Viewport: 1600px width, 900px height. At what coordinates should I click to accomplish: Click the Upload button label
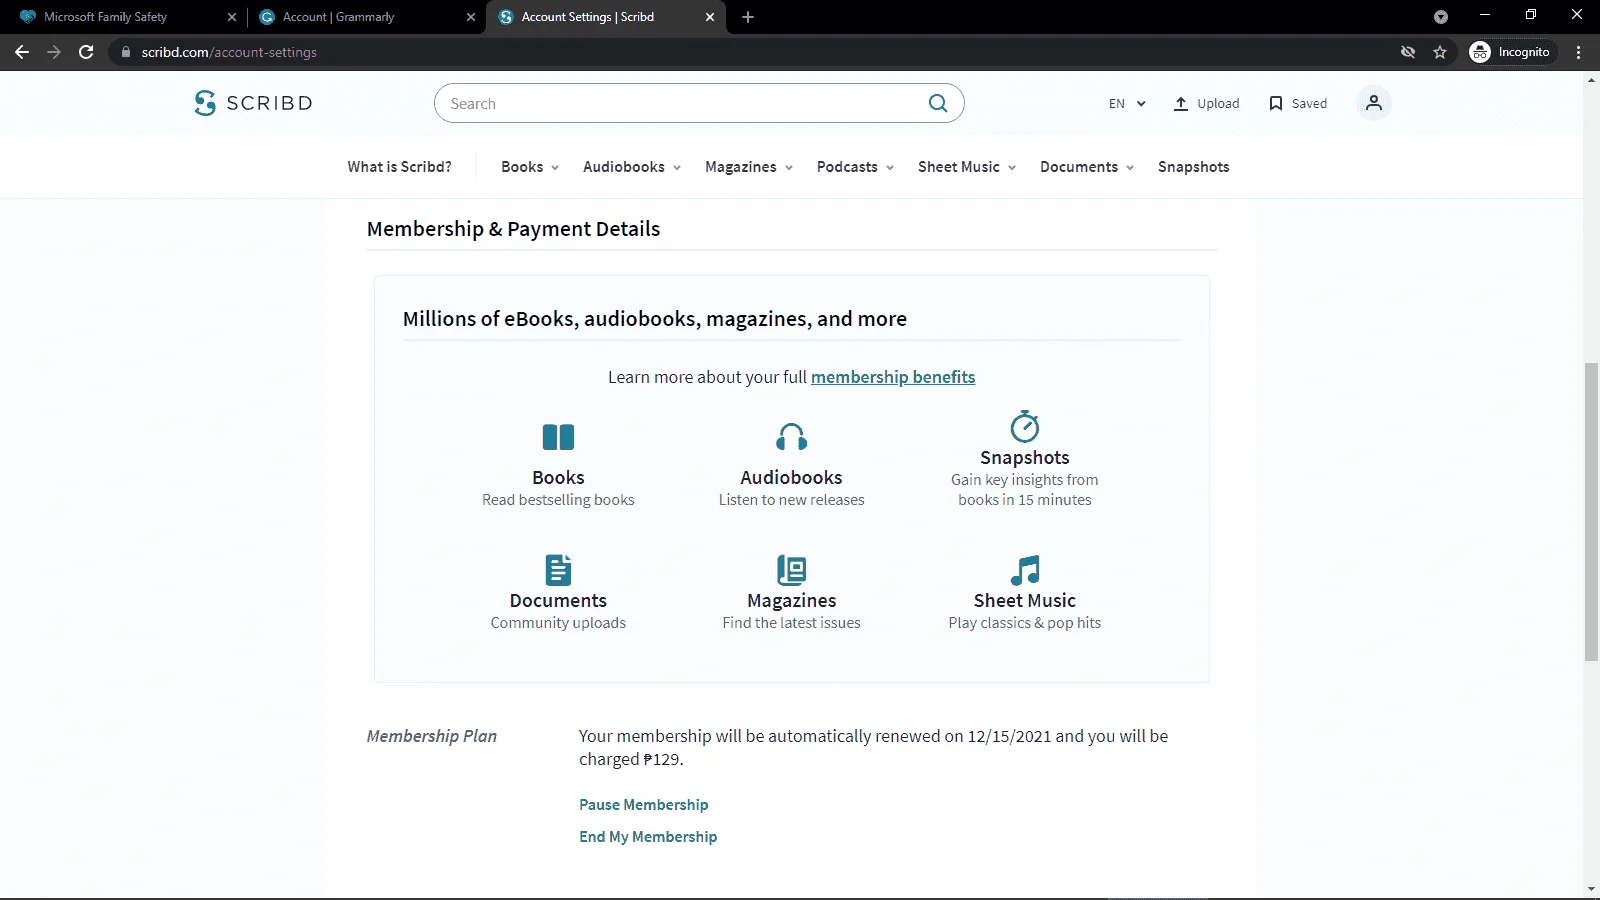pyautogui.click(x=1218, y=103)
